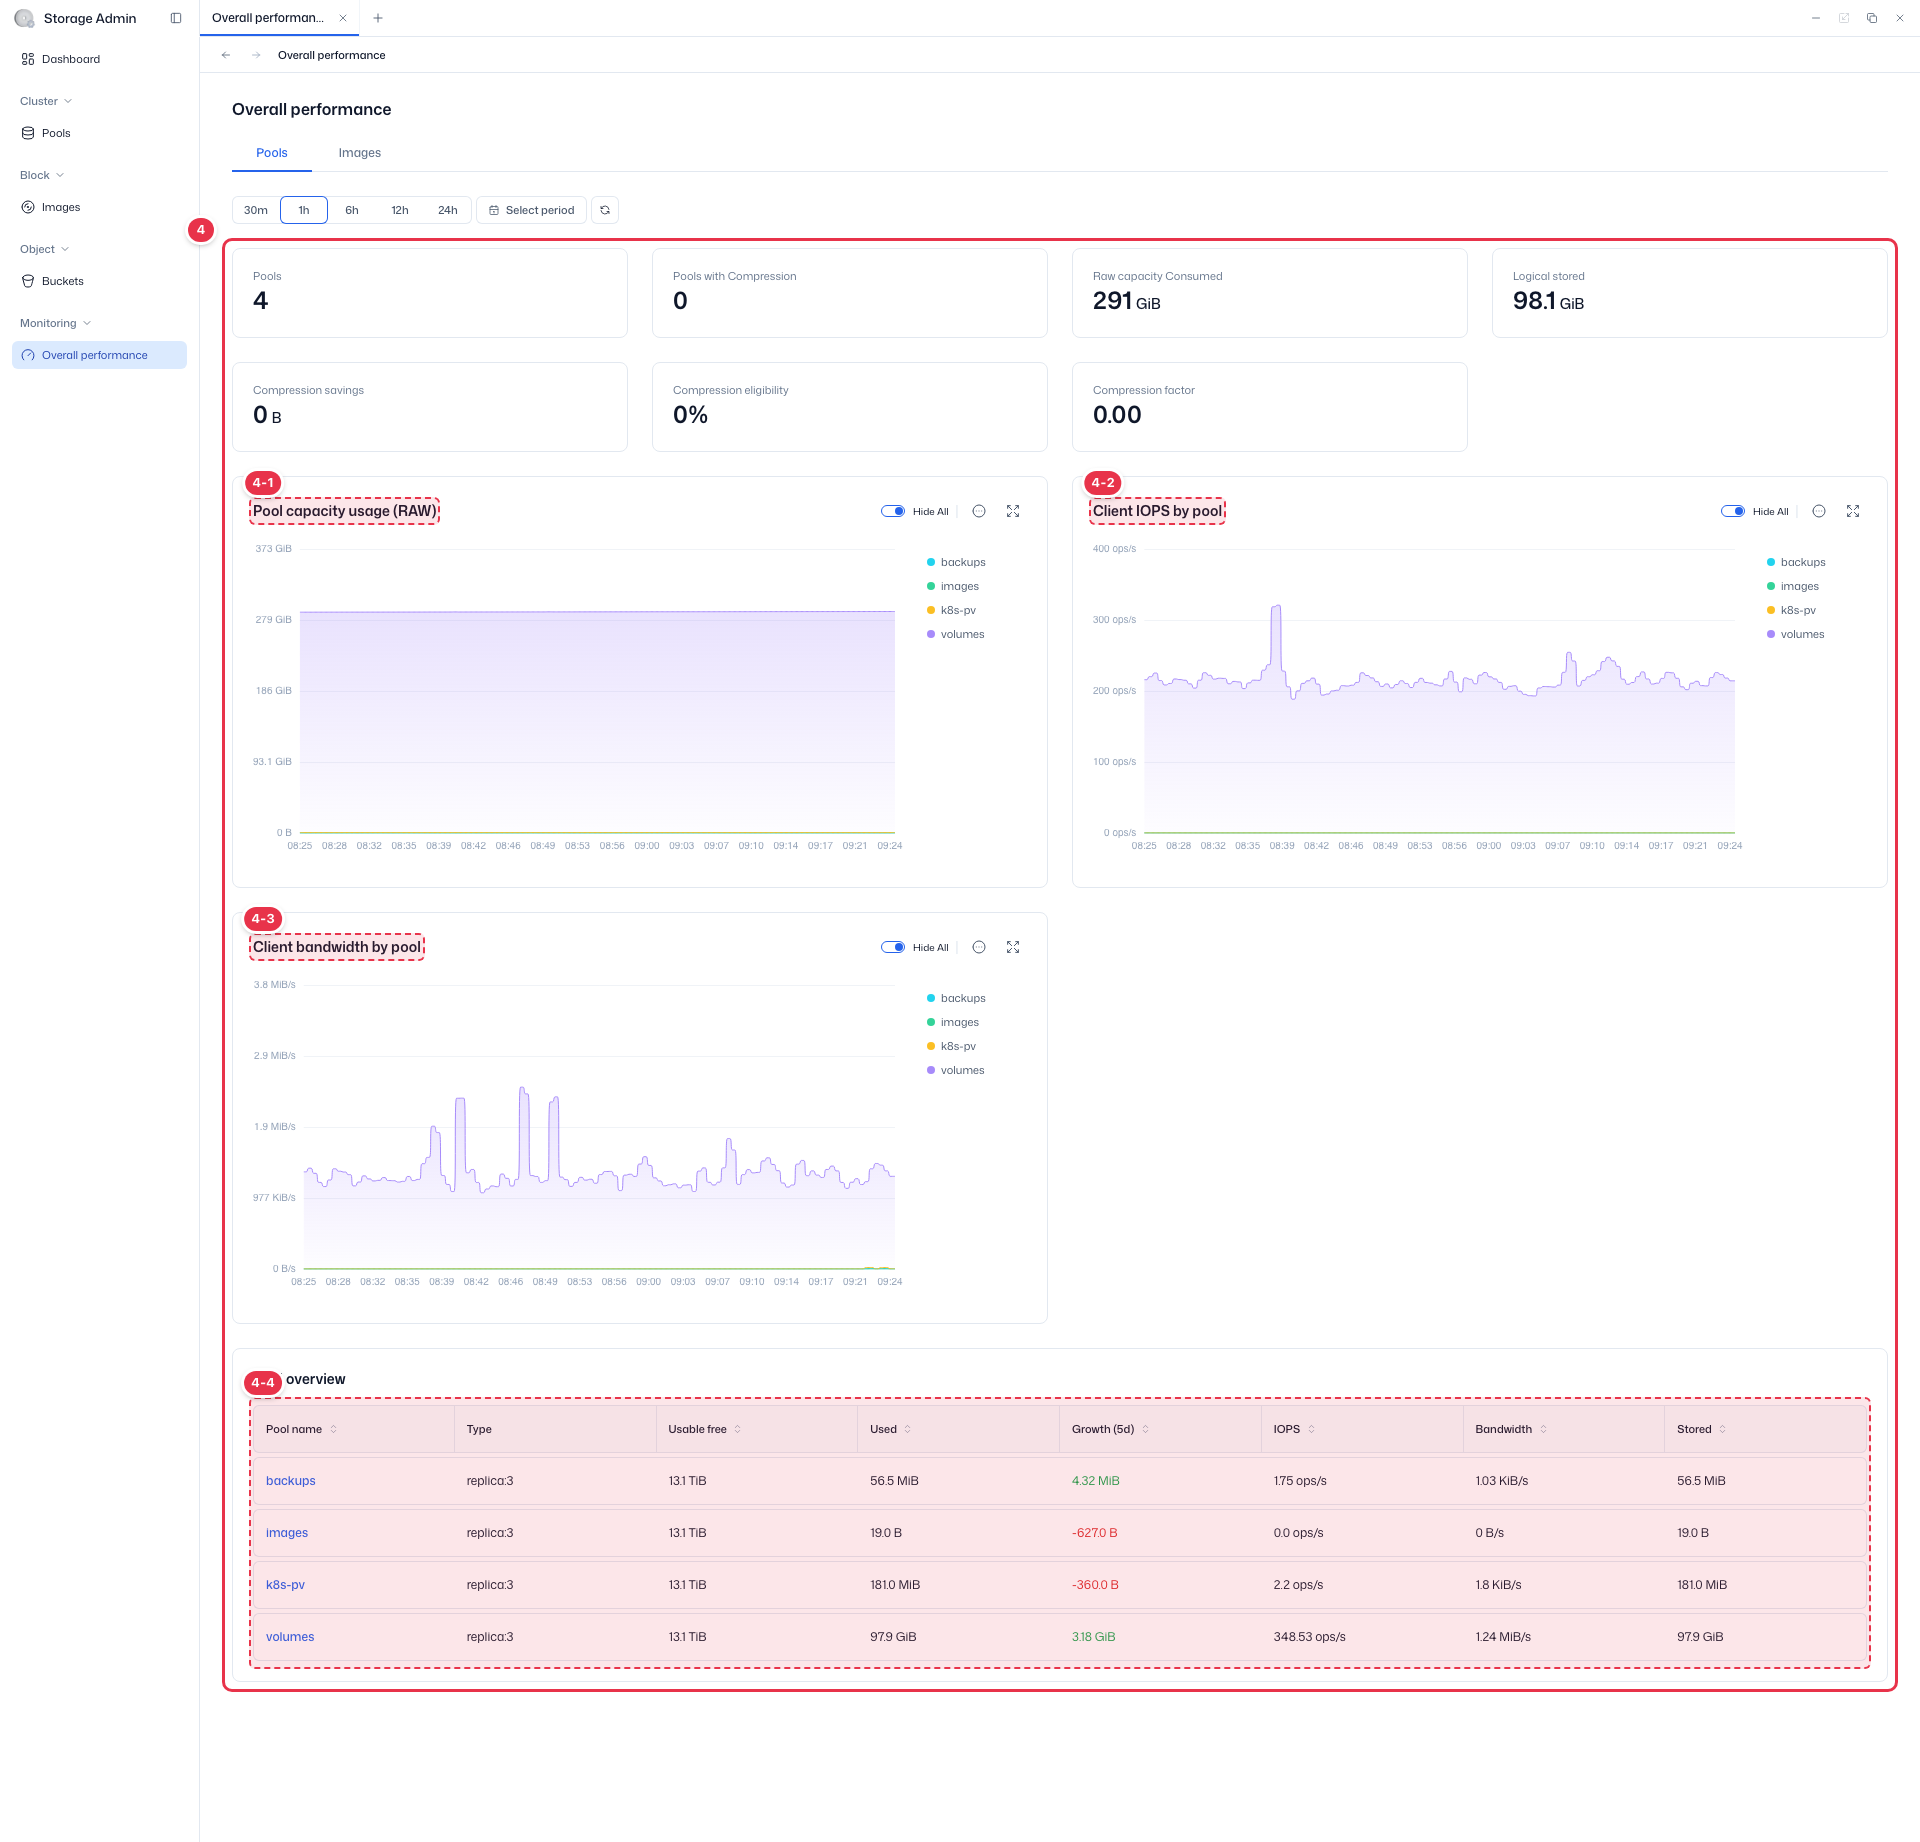The width and height of the screenshot is (1920, 1842).
Task: Open options menu for Client bandwidth chart
Action: (979, 947)
